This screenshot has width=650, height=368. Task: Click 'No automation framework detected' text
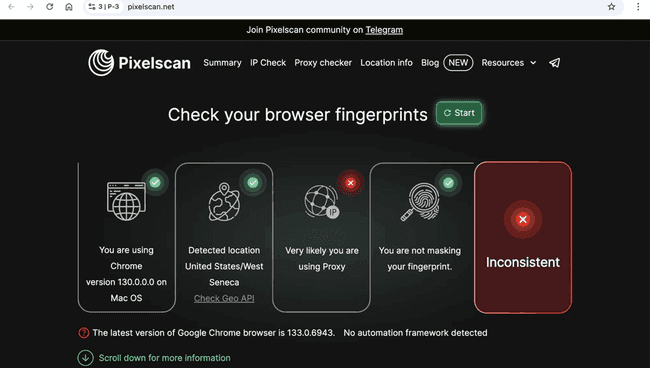point(415,333)
